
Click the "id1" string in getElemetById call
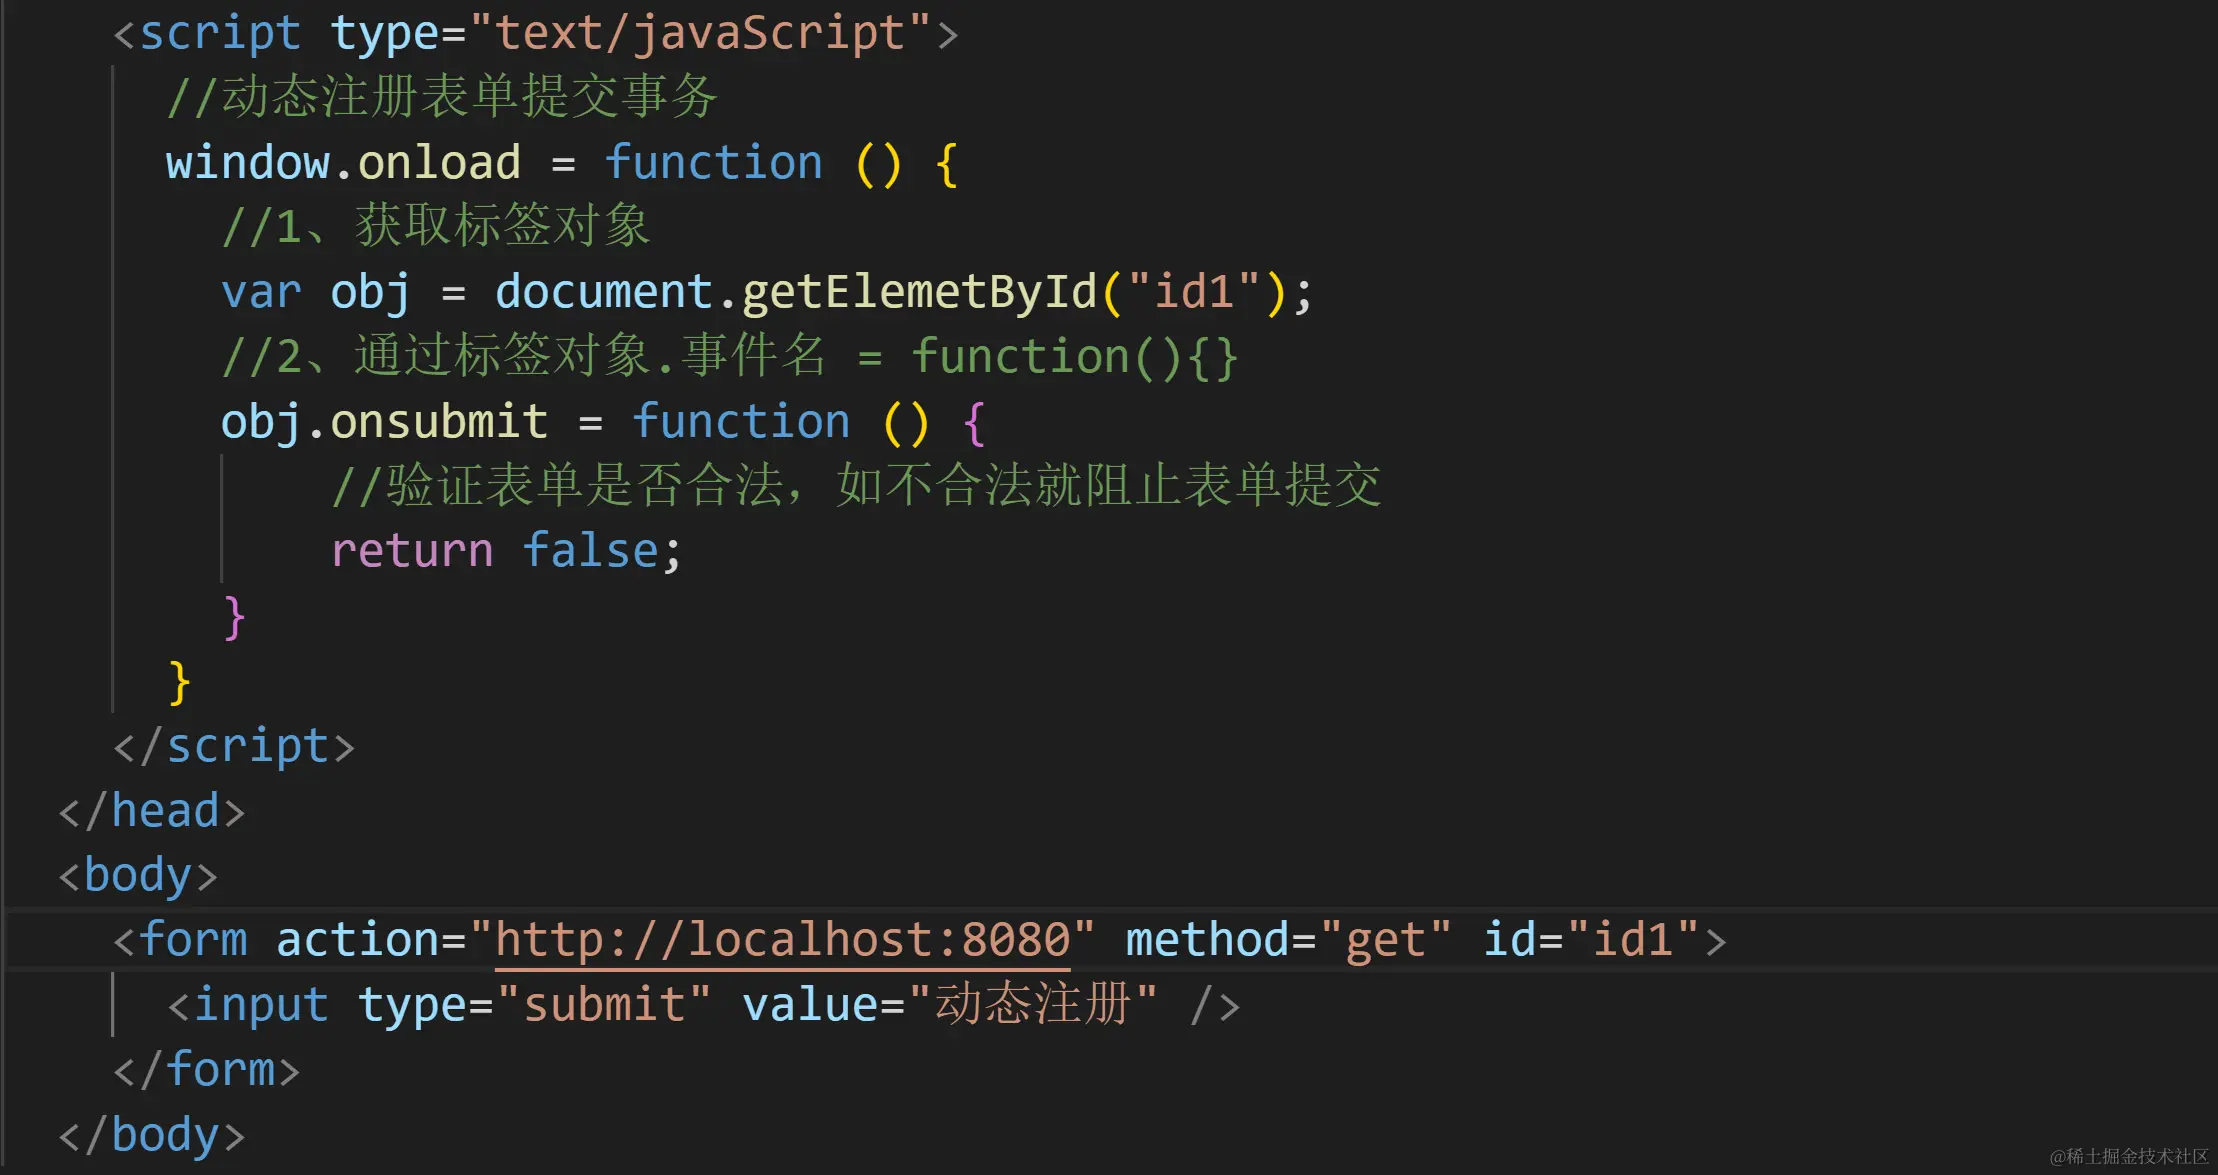(1193, 293)
